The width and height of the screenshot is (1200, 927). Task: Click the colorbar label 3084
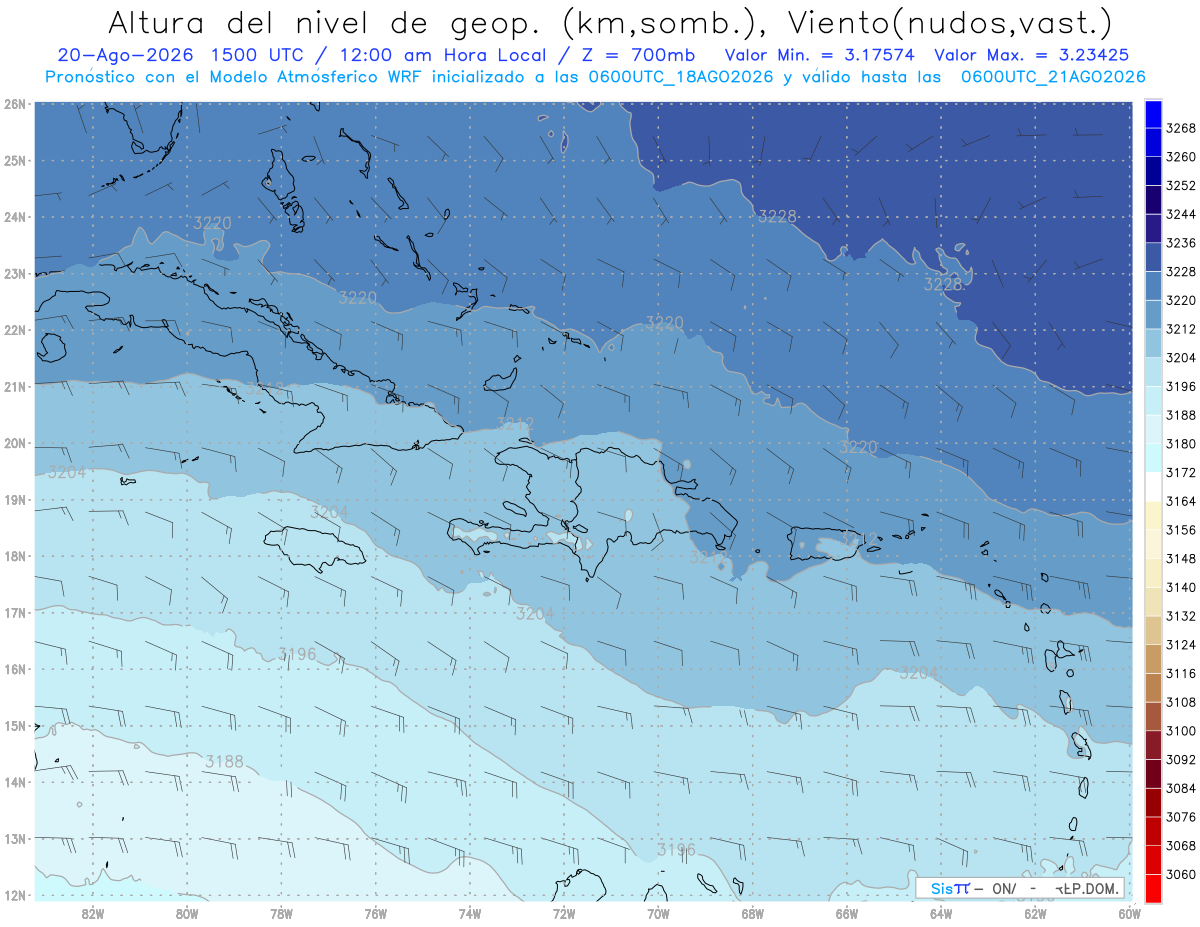(1181, 788)
